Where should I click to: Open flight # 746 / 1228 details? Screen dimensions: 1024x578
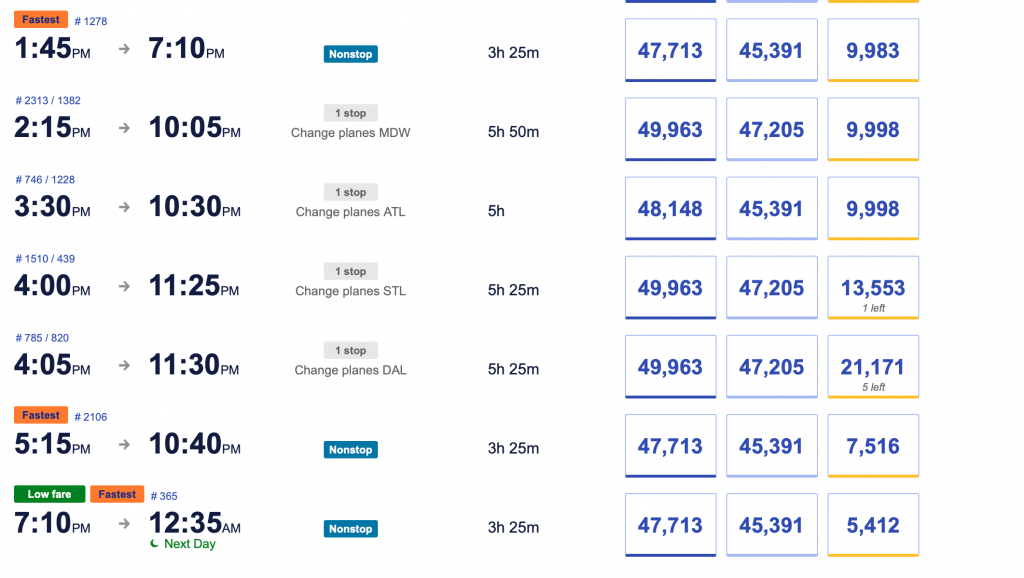click(x=45, y=180)
